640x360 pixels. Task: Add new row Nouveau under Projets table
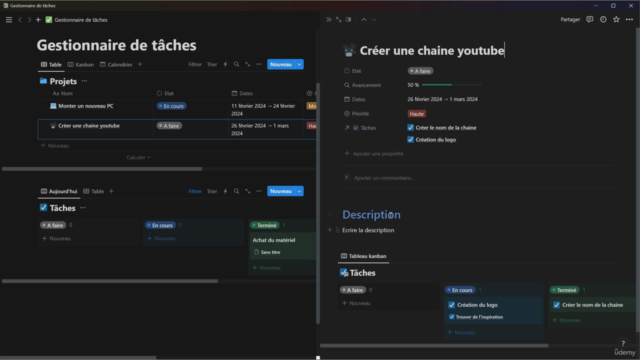tap(55, 145)
